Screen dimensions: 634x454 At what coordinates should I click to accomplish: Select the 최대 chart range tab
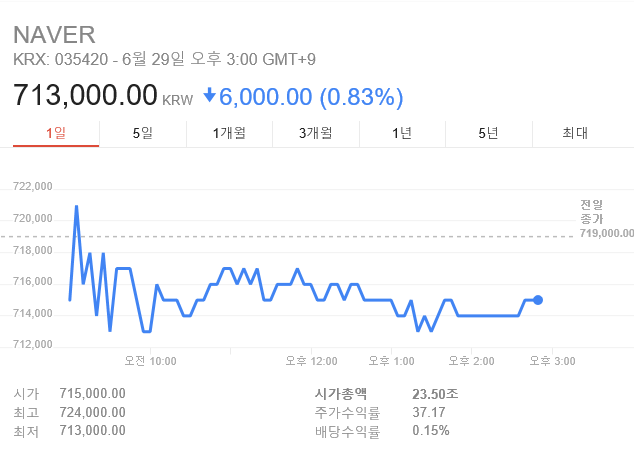tap(575, 133)
